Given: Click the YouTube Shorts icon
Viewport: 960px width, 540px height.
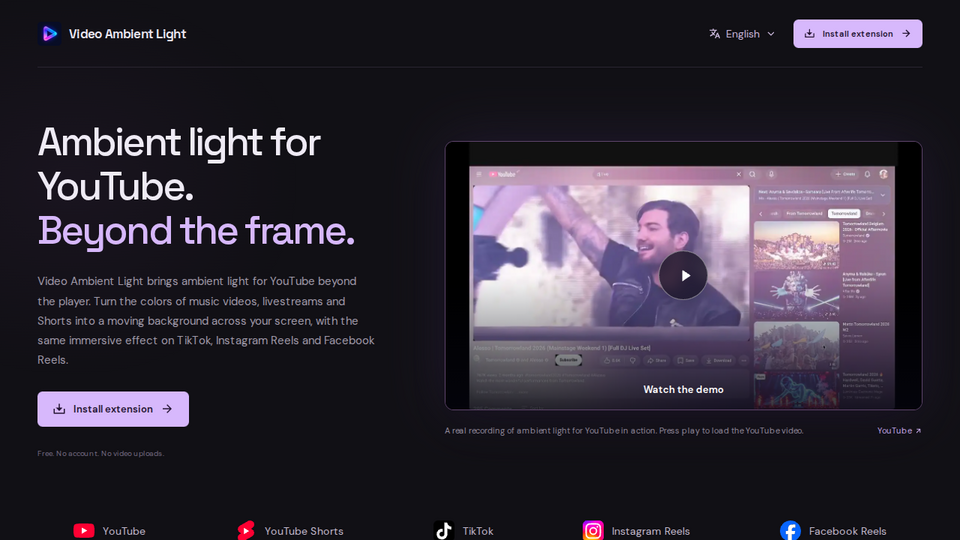Looking at the screenshot, I should pos(246,531).
